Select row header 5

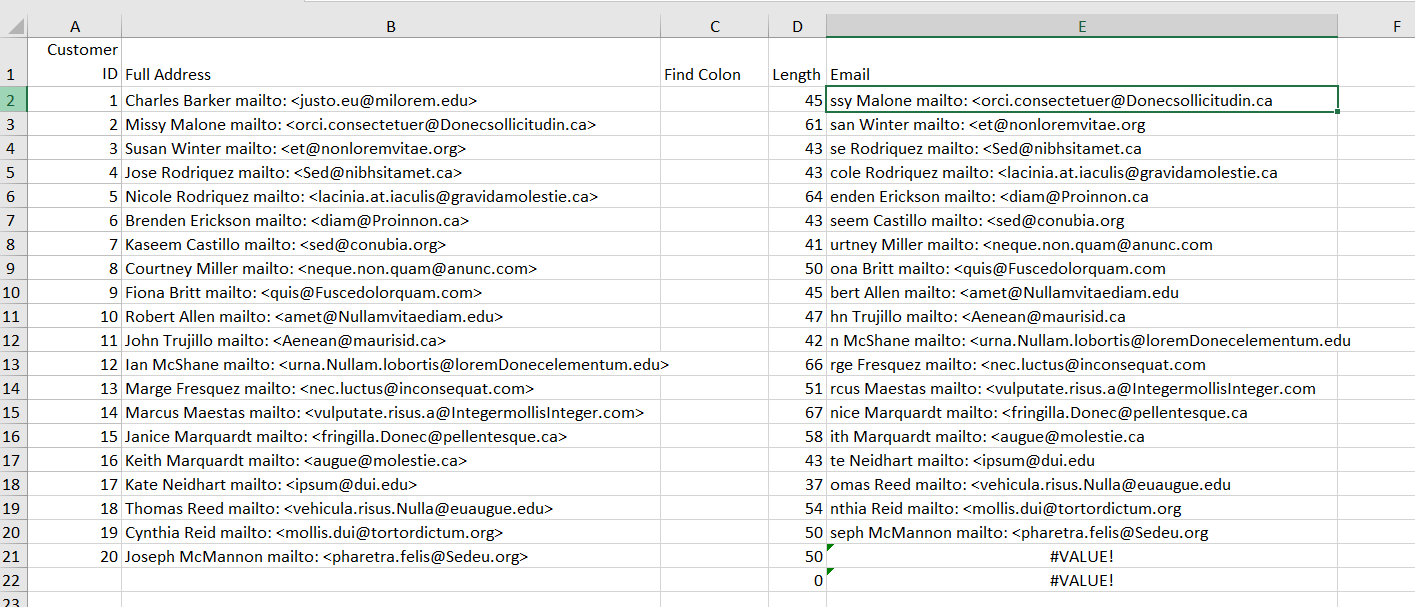point(13,172)
